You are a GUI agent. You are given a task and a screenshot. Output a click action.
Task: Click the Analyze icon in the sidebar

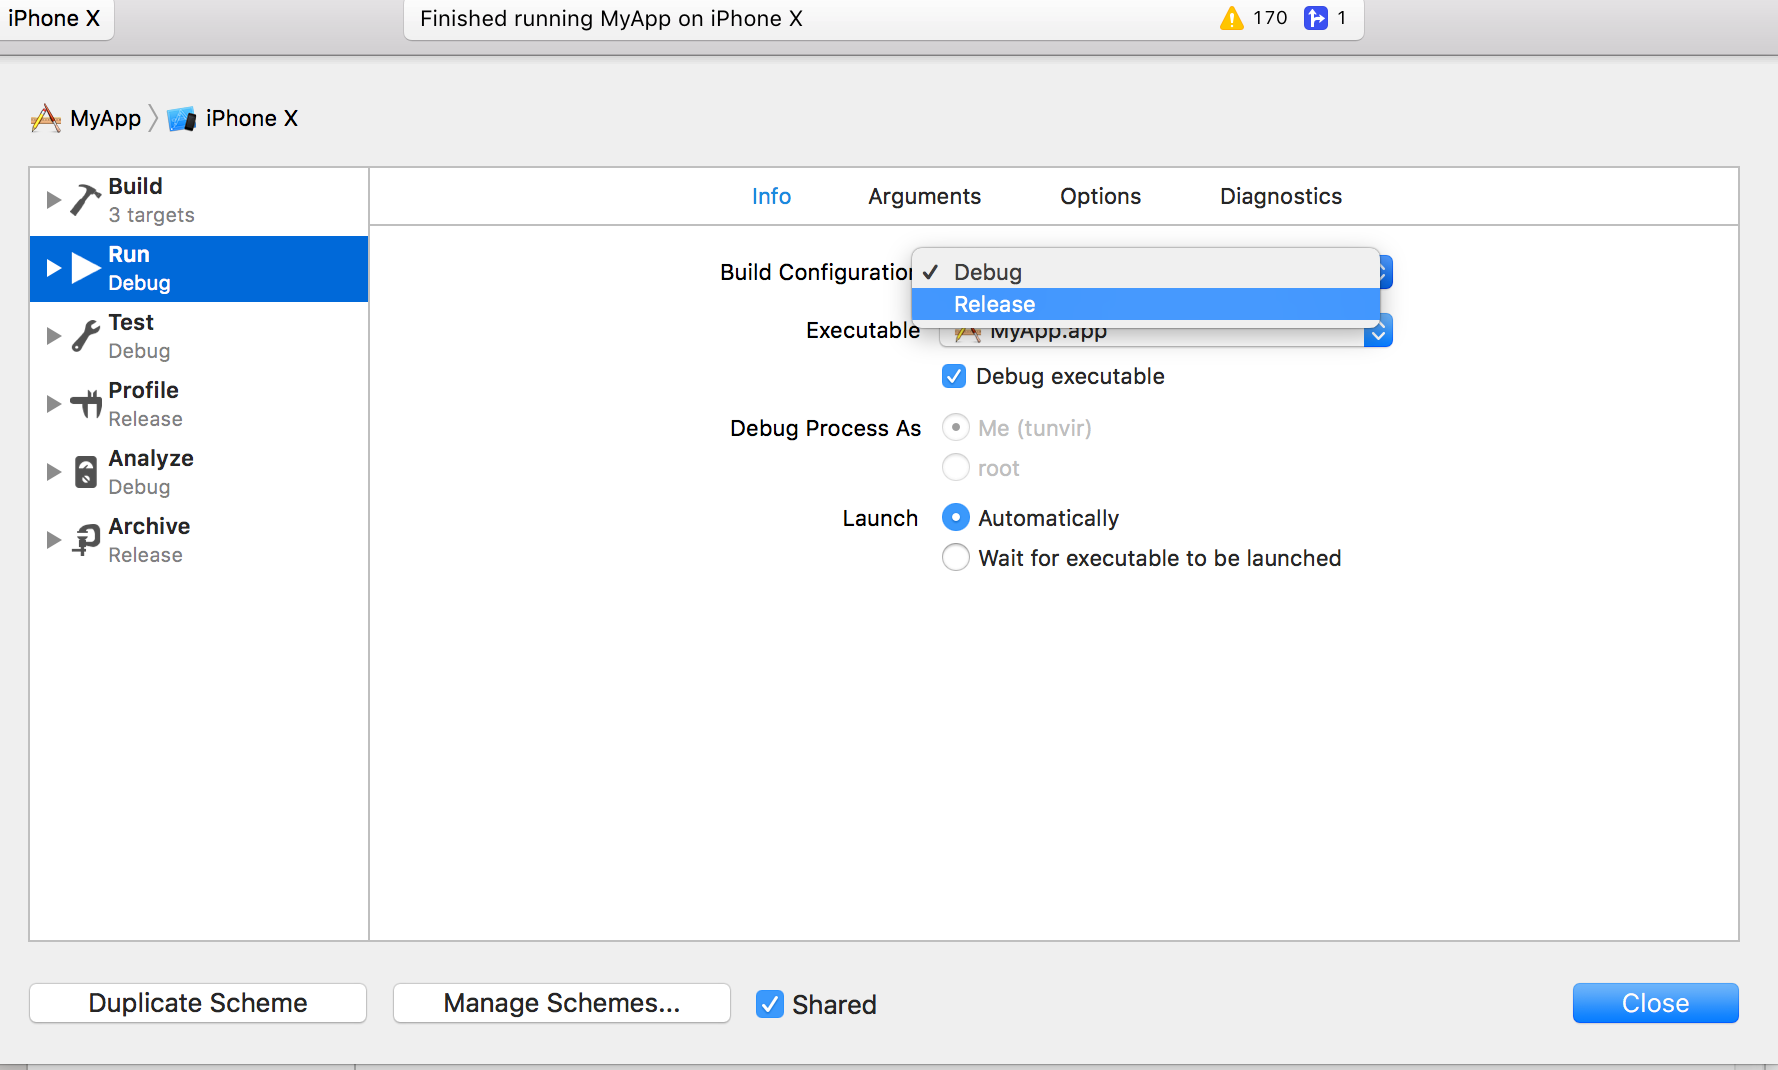pyautogui.click(x=86, y=472)
